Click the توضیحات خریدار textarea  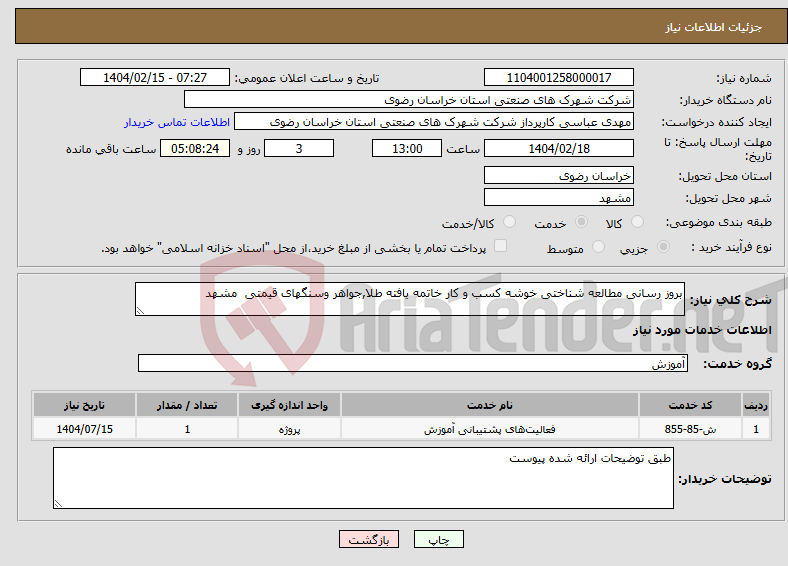point(363,478)
